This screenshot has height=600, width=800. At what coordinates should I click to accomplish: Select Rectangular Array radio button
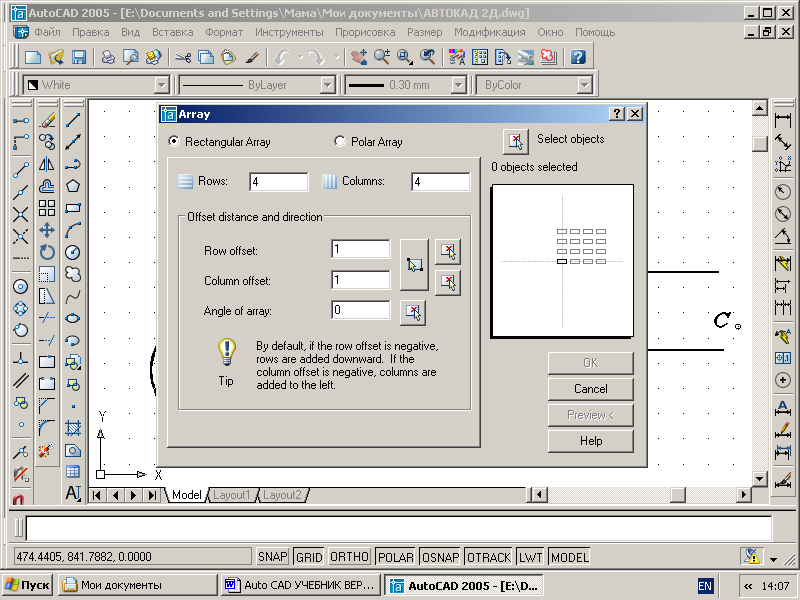pos(173,141)
